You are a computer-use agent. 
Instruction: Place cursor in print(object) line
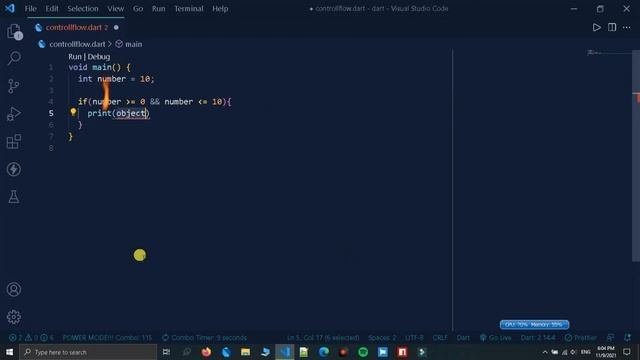point(118,113)
